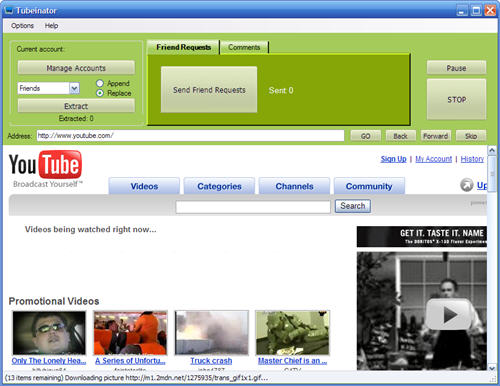Click the Skip button
The image size is (500, 386).
471,136
